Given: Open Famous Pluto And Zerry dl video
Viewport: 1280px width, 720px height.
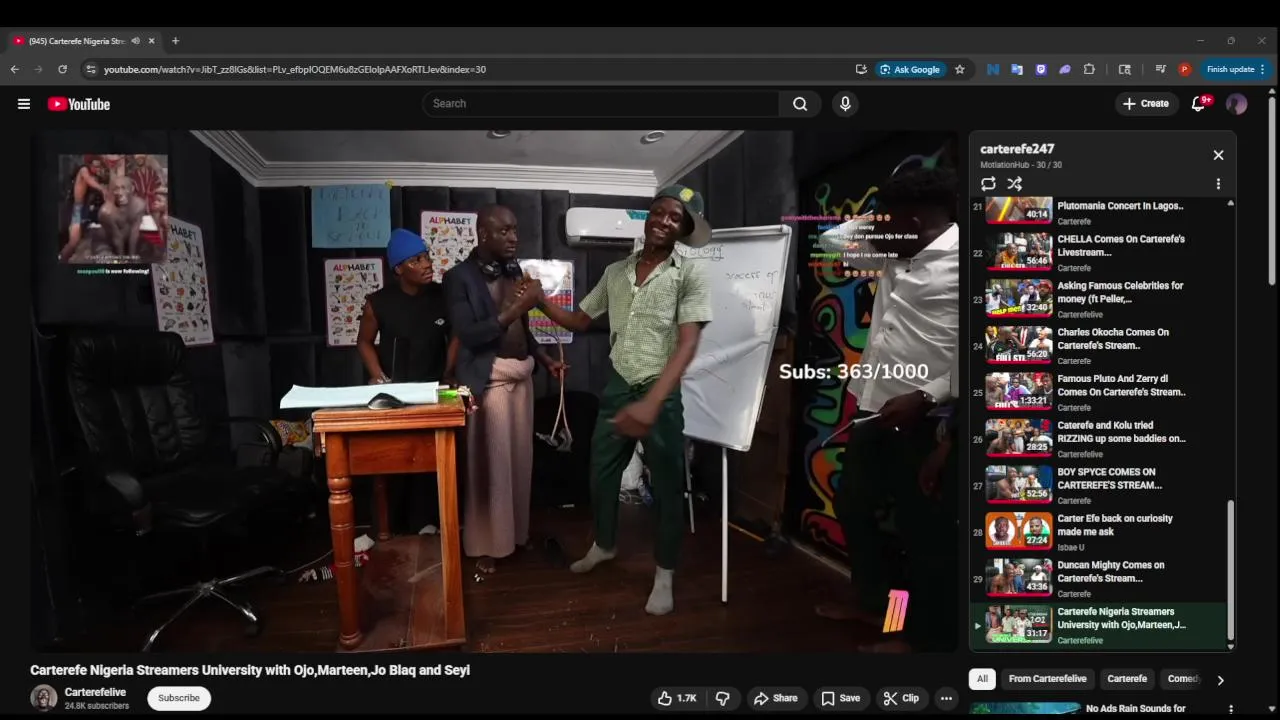Looking at the screenshot, I should point(1100,393).
